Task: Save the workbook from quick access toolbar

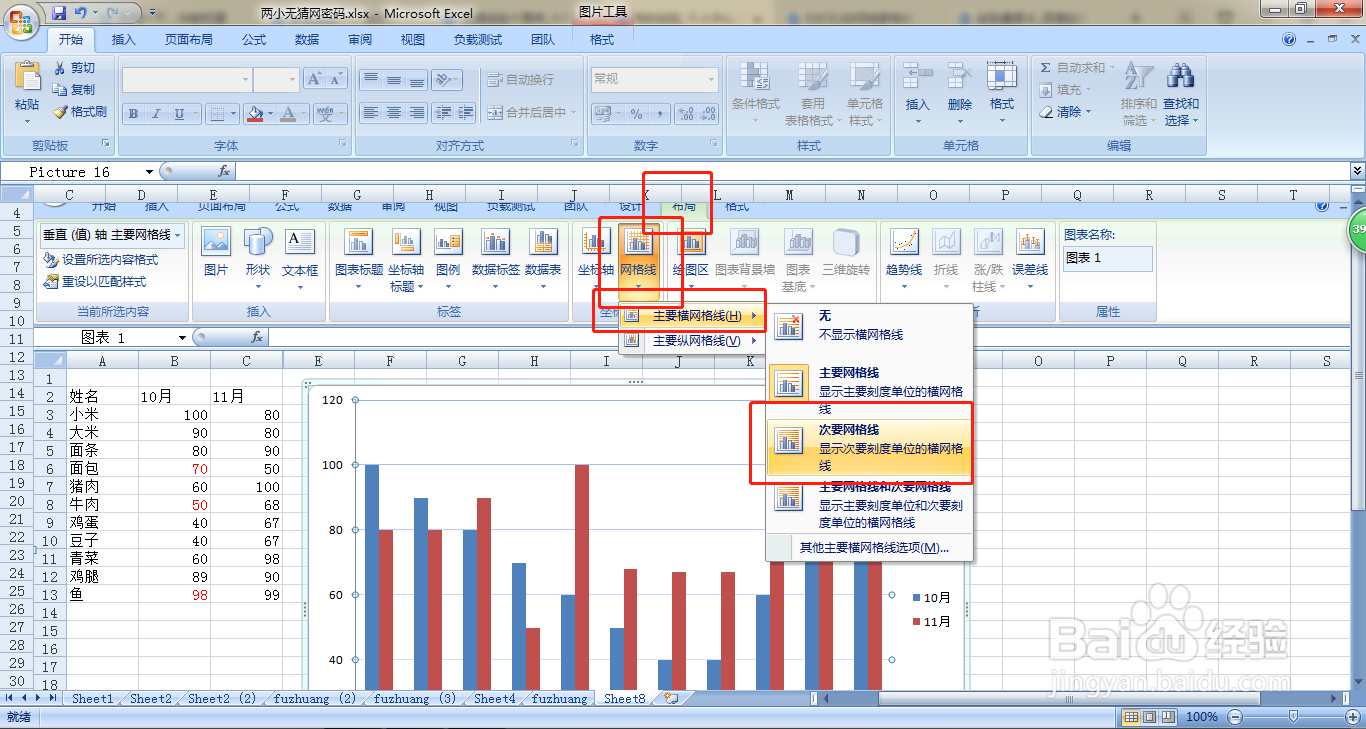Action: (59, 13)
